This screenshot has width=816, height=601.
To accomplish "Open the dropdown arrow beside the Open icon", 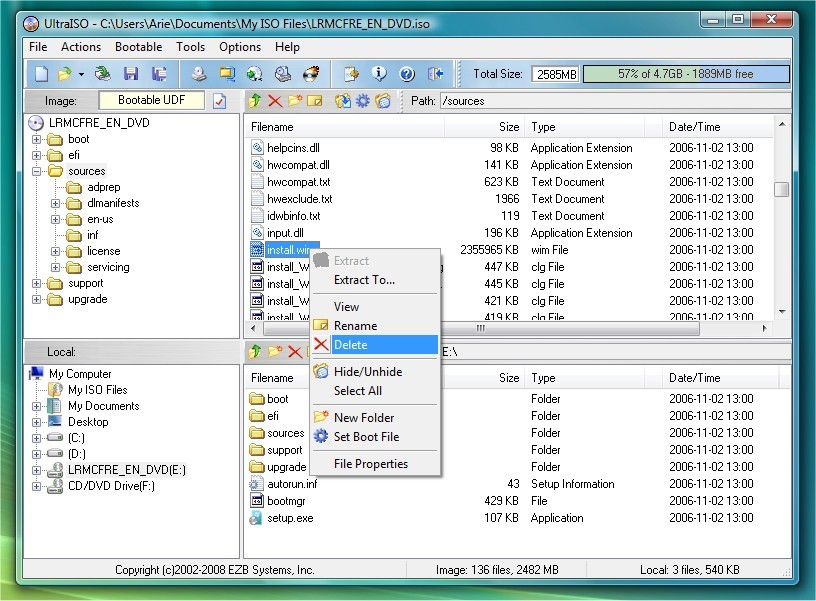I will pos(80,75).
